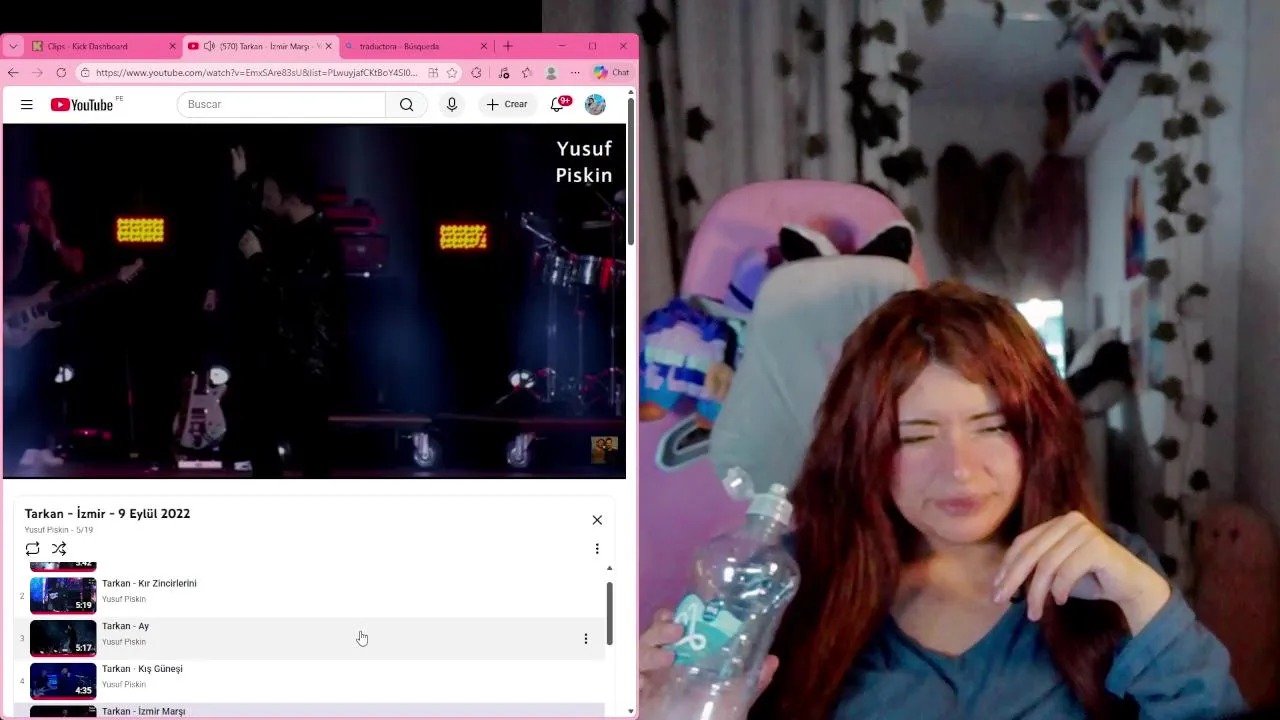Go back with the browser back arrow
1280x720 pixels.
(13, 73)
